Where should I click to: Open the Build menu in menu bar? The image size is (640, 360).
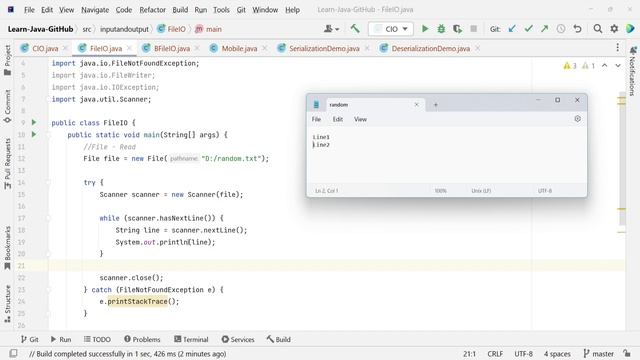180,9
